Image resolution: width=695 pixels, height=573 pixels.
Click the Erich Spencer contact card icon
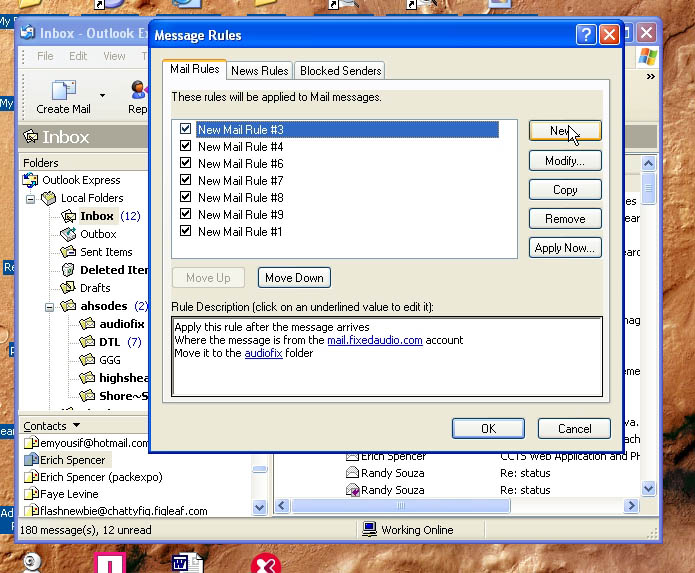[31, 460]
